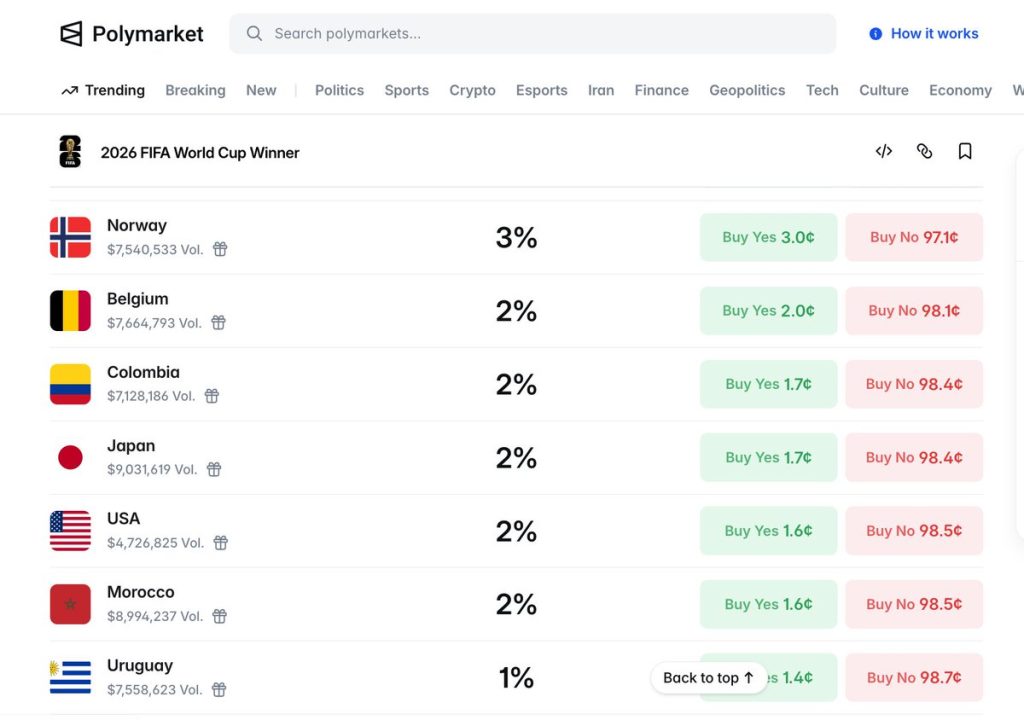Click the Polymarket logo icon
The image size is (1024, 720).
(x=71, y=34)
